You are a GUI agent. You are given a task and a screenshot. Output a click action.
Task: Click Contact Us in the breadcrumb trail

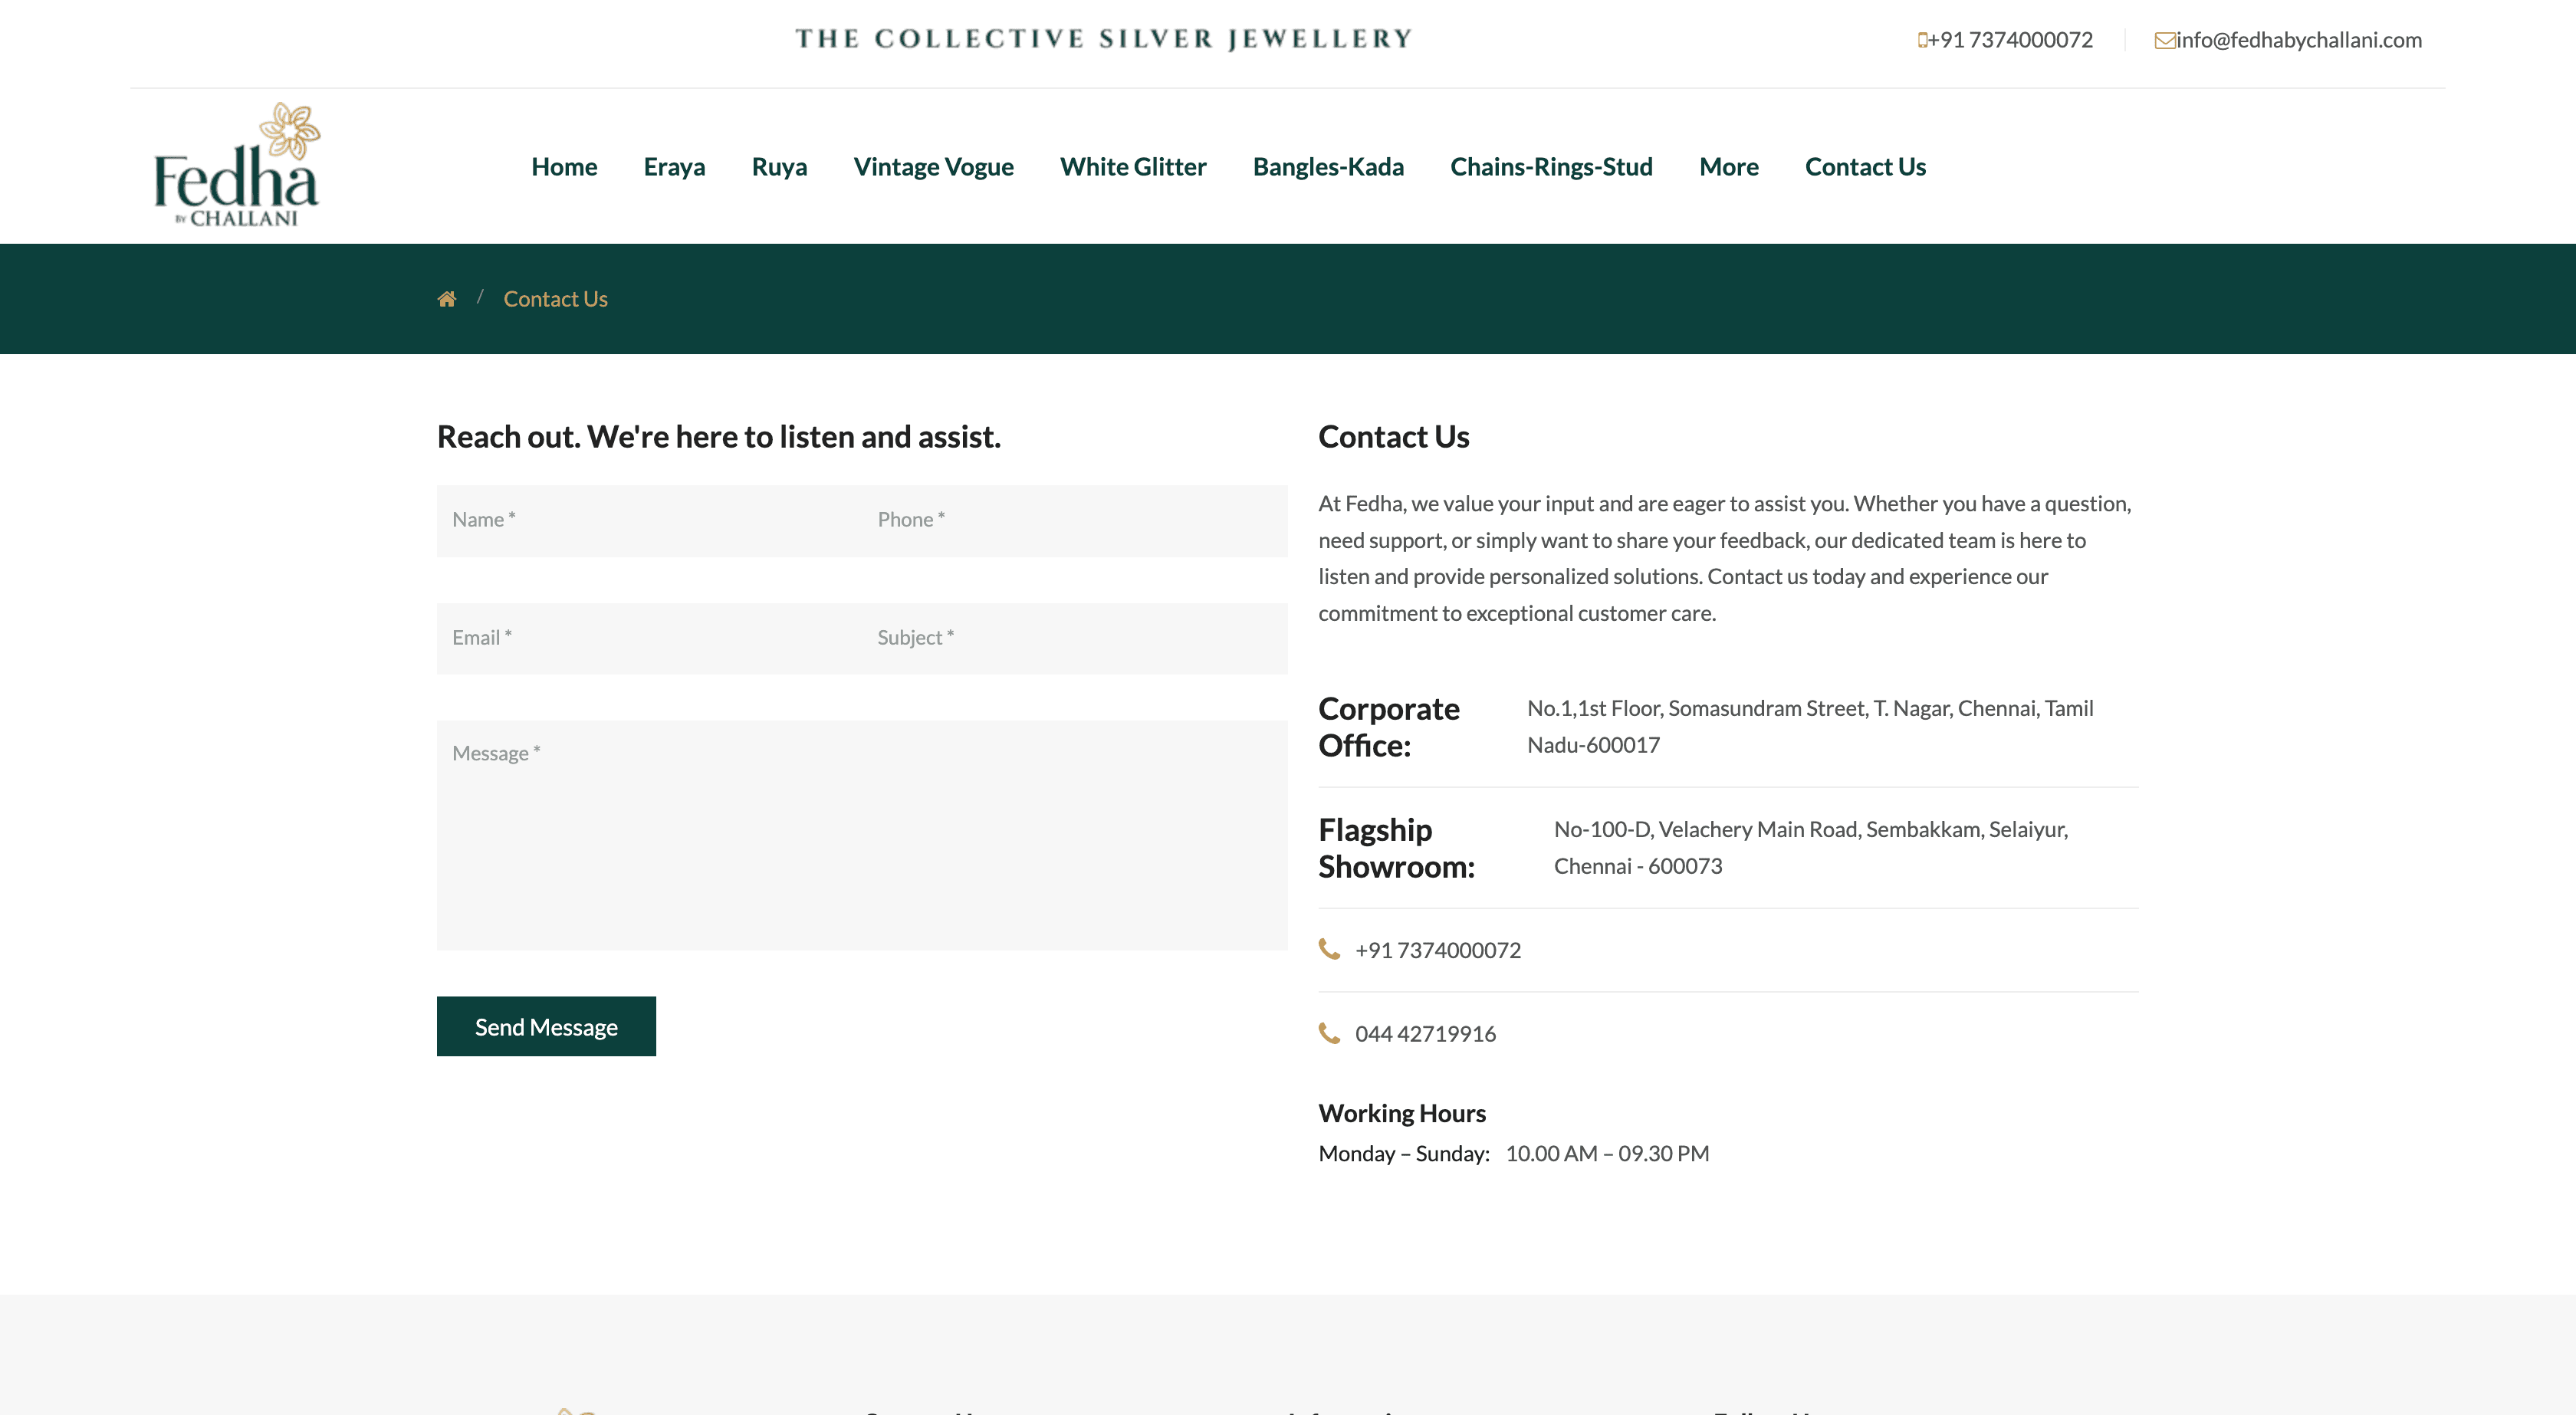(x=555, y=298)
